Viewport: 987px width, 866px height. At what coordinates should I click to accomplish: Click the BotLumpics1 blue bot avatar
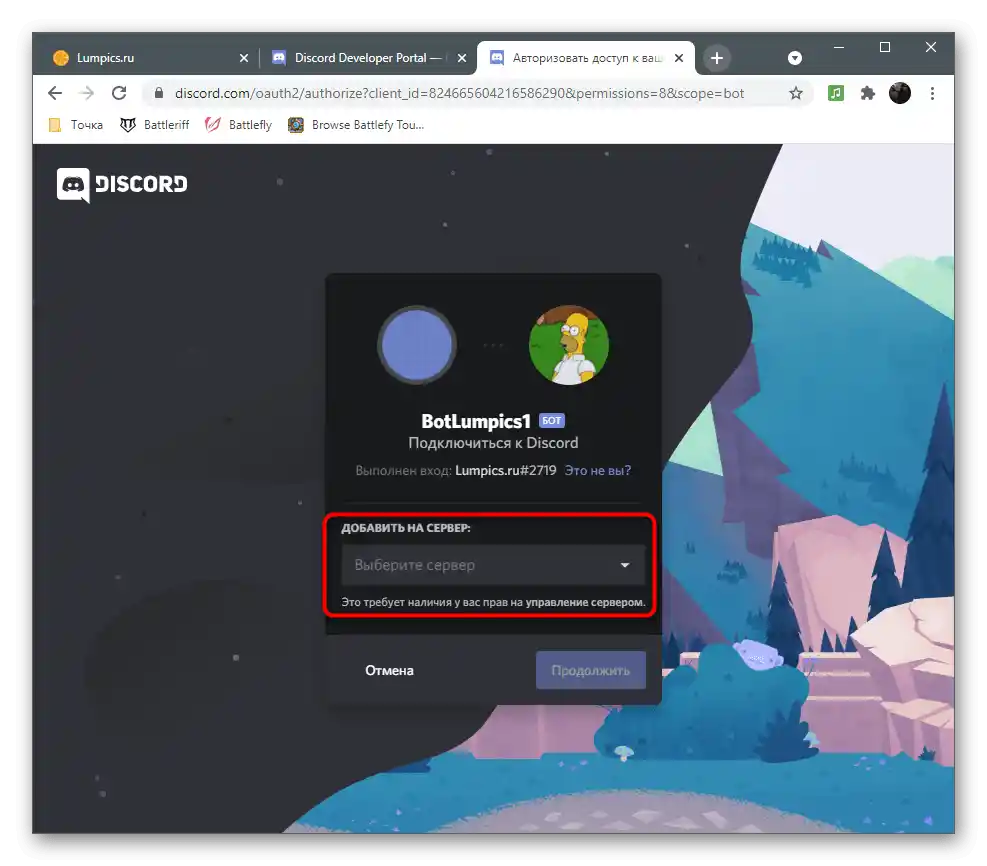417,345
